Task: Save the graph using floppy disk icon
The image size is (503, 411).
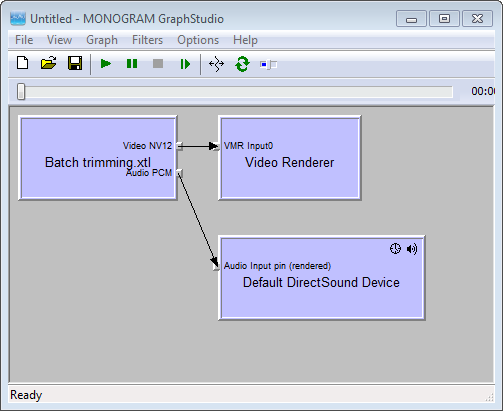Action: click(75, 63)
